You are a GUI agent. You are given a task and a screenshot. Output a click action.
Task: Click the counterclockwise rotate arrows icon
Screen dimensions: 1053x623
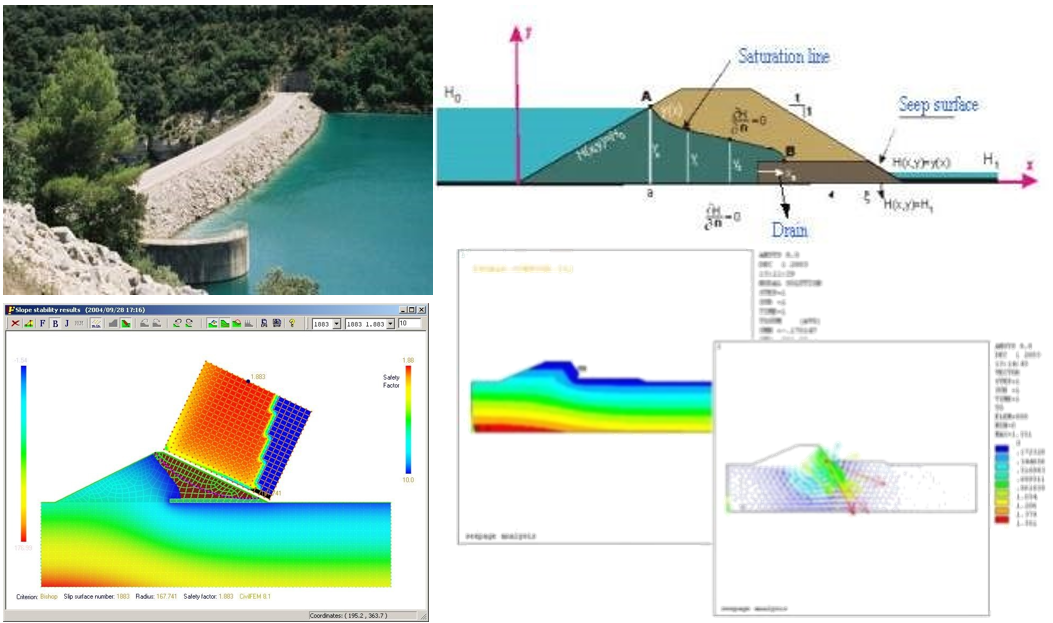pyautogui.click(x=176, y=323)
